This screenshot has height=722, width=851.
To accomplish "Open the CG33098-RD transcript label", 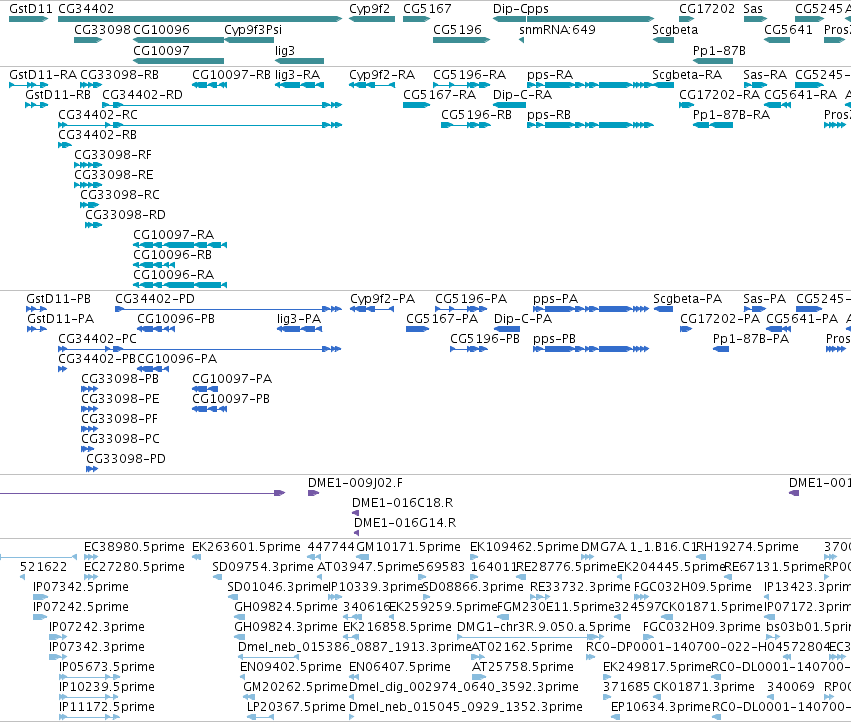I will [x=125, y=214].
